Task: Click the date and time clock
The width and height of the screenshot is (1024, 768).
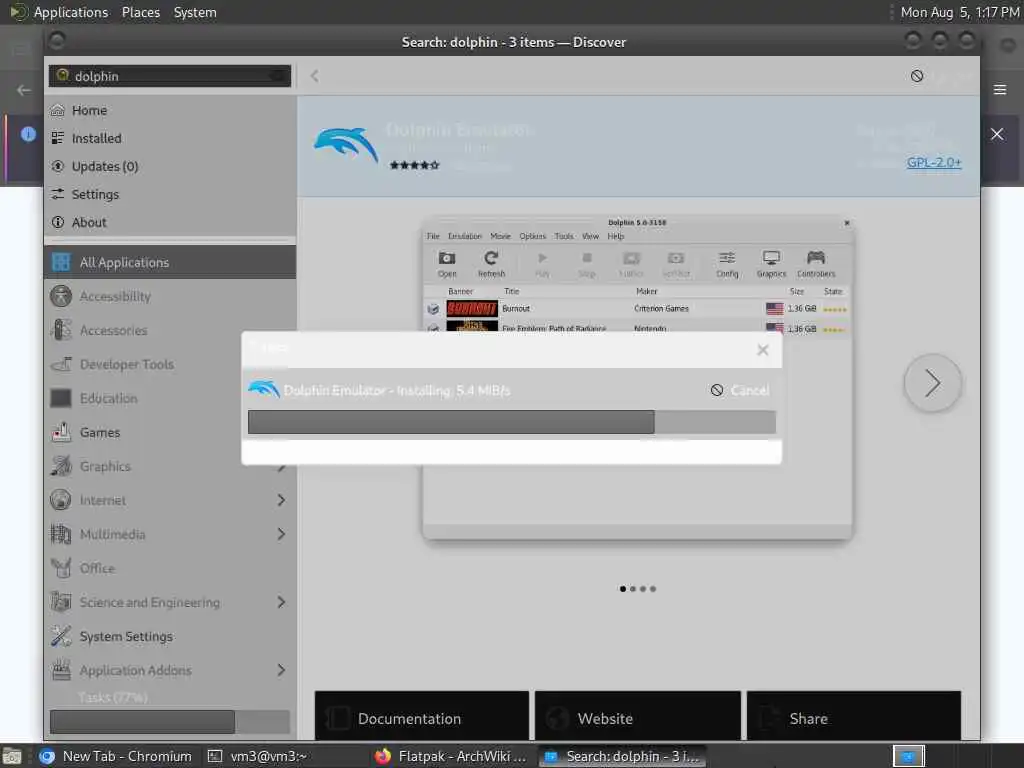Action: point(960,12)
